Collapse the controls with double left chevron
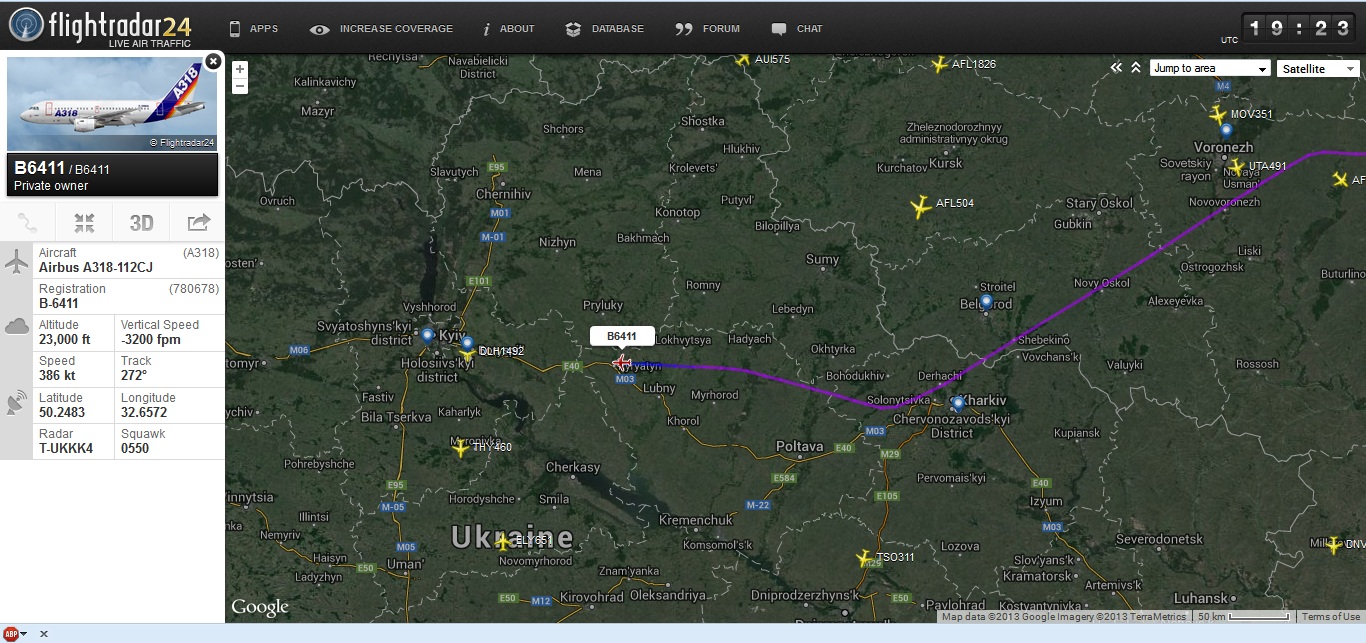 tap(1117, 68)
